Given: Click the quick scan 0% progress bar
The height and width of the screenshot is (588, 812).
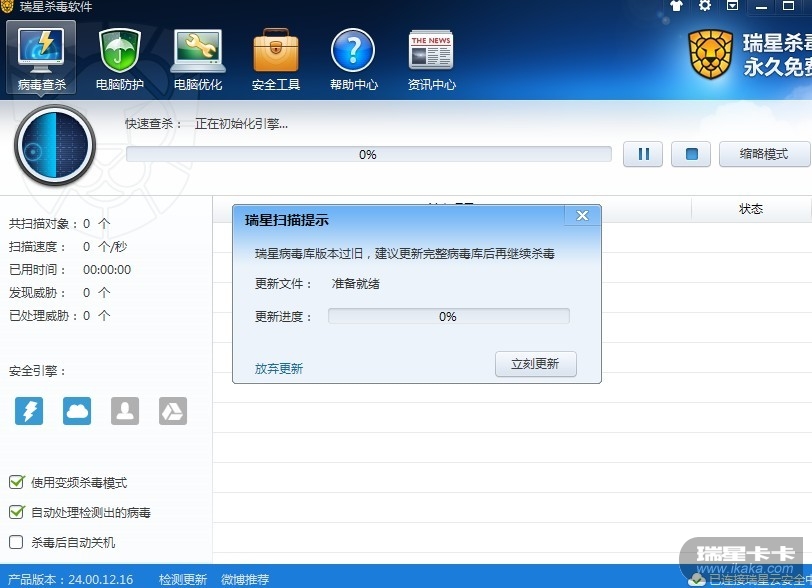Looking at the screenshot, I should [369, 154].
